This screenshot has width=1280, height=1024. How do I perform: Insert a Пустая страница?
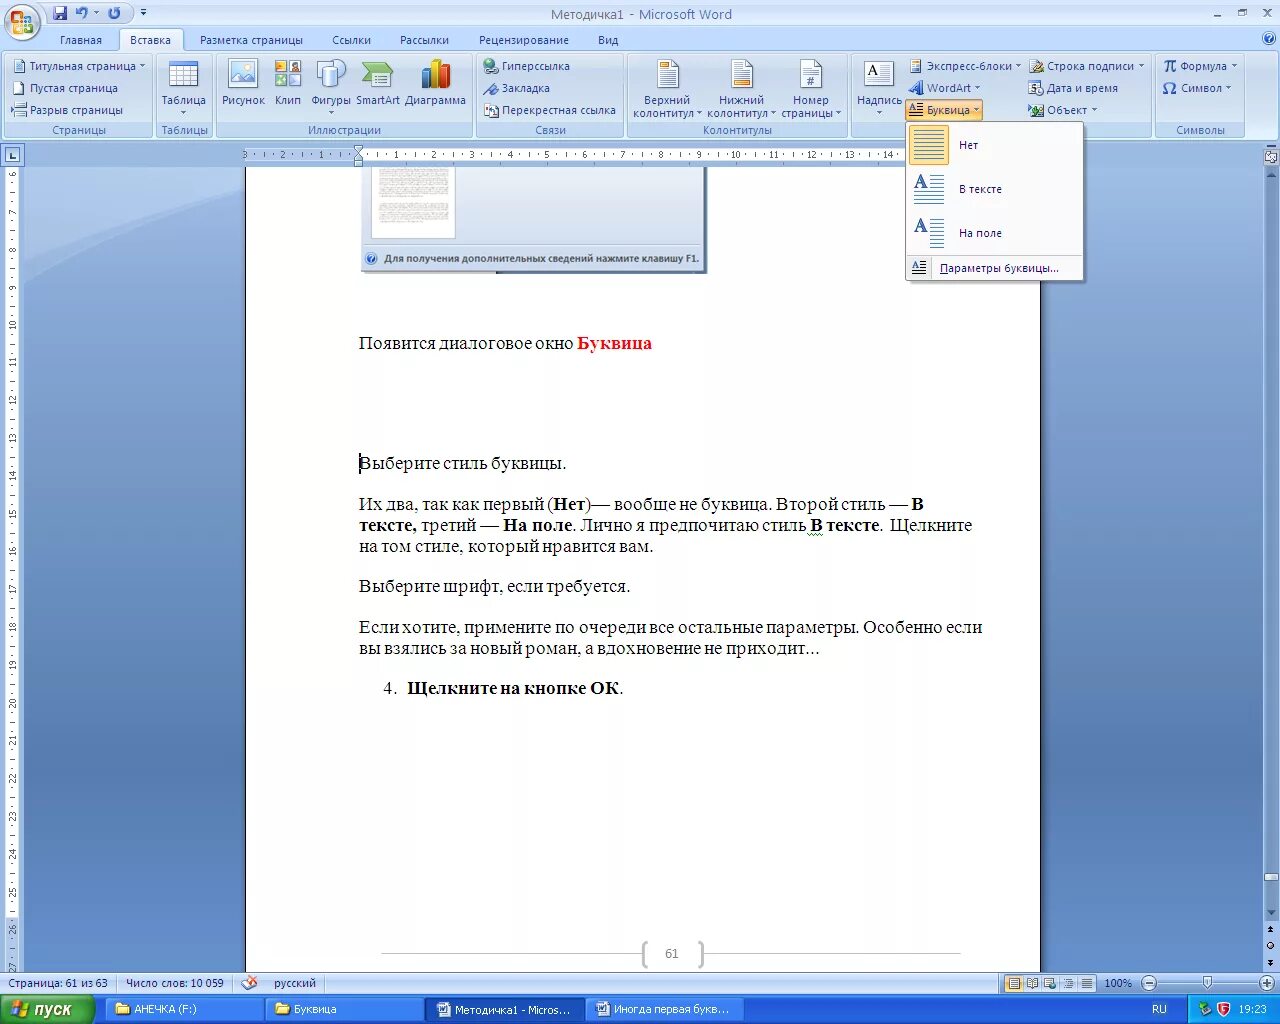click(66, 88)
